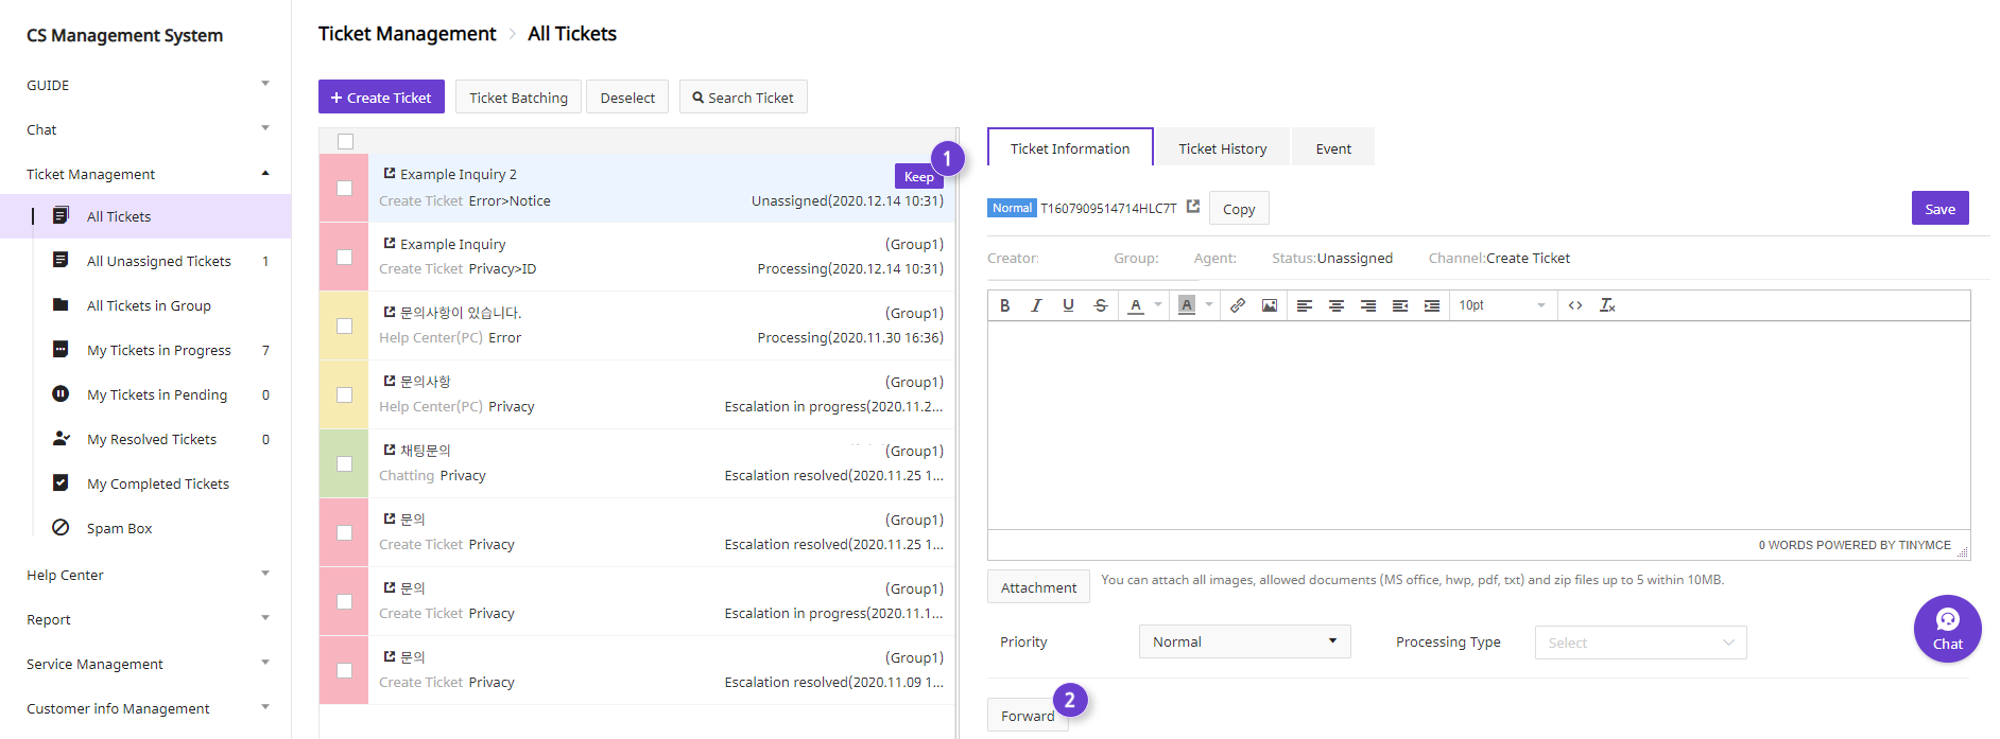Image resolution: width=2000 pixels, height=739 pixels.
Task: Insert an image with the image icon
Action: 1269,305
